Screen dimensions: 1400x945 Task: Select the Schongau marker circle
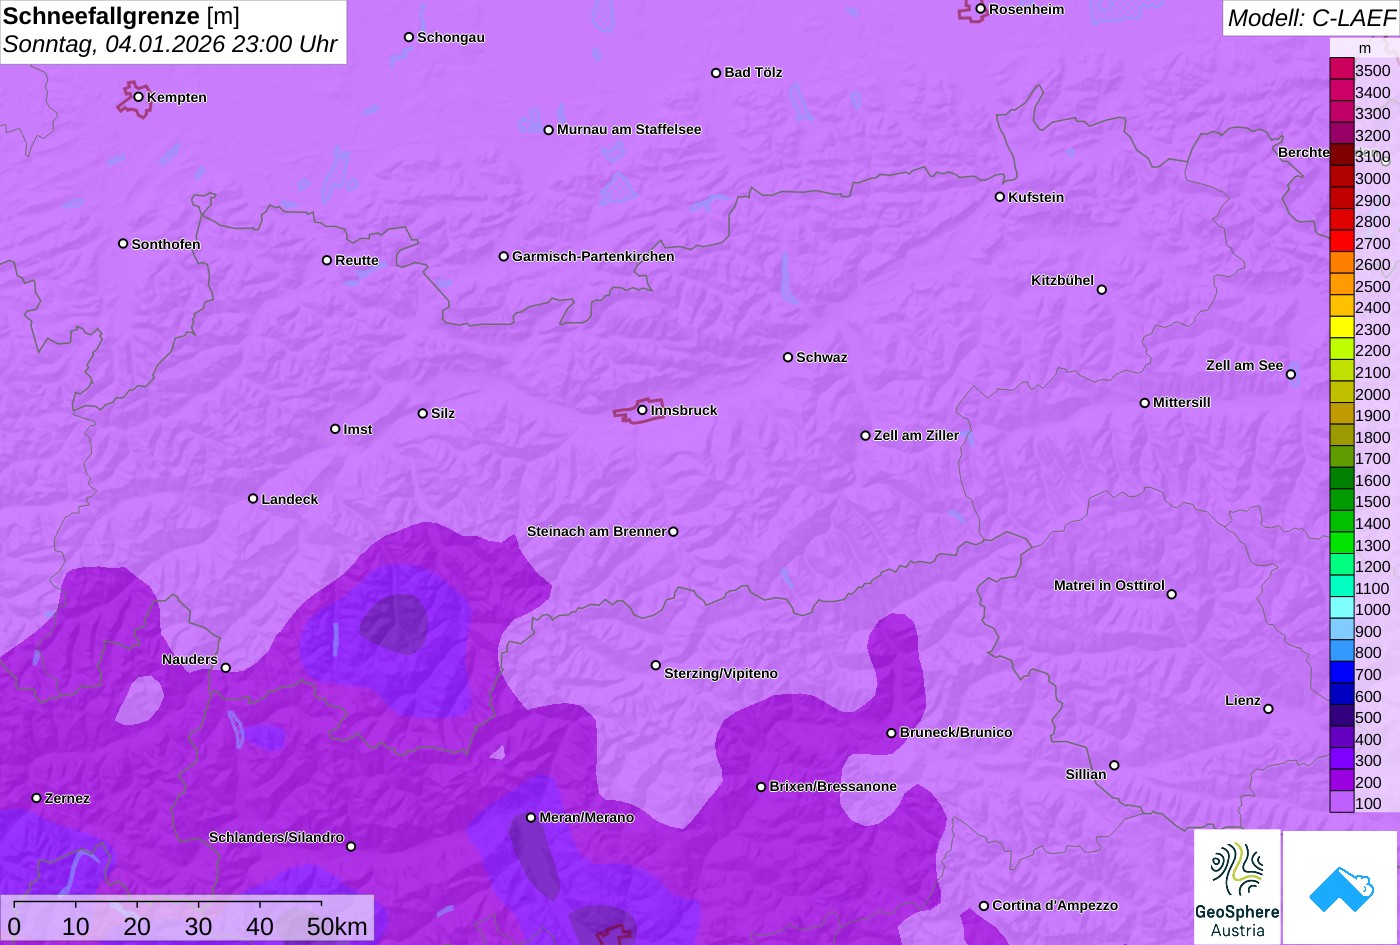tap(409, 37)
